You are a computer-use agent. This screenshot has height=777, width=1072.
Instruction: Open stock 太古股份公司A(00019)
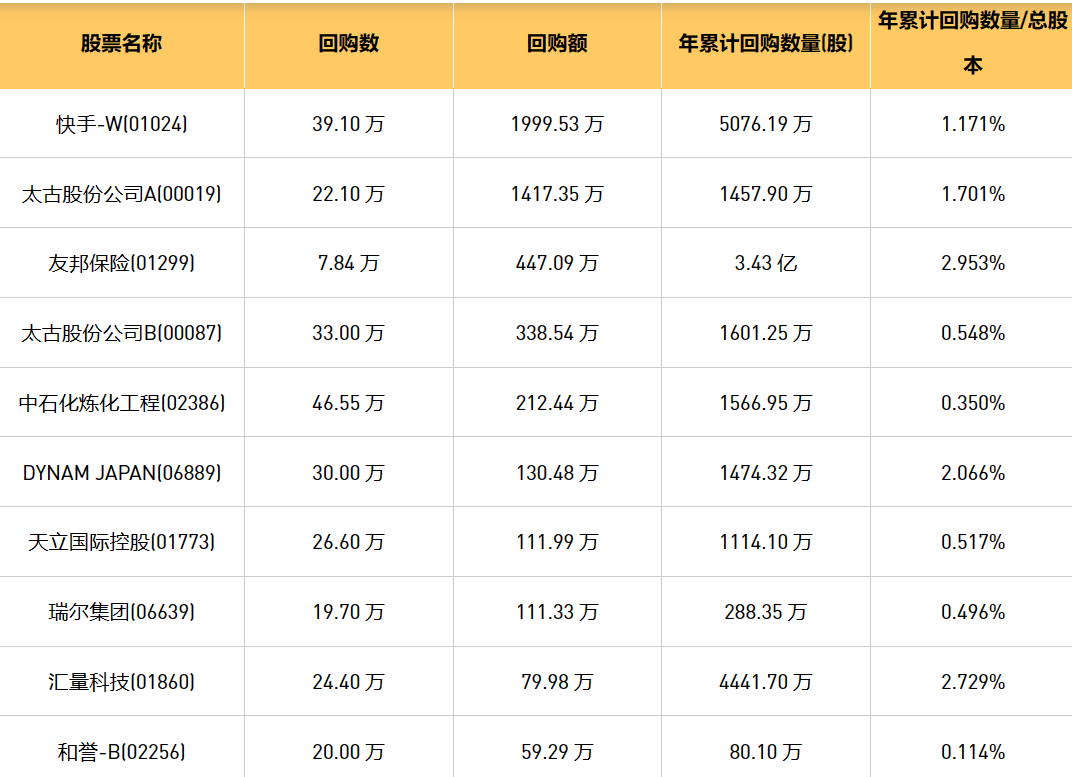122,194
